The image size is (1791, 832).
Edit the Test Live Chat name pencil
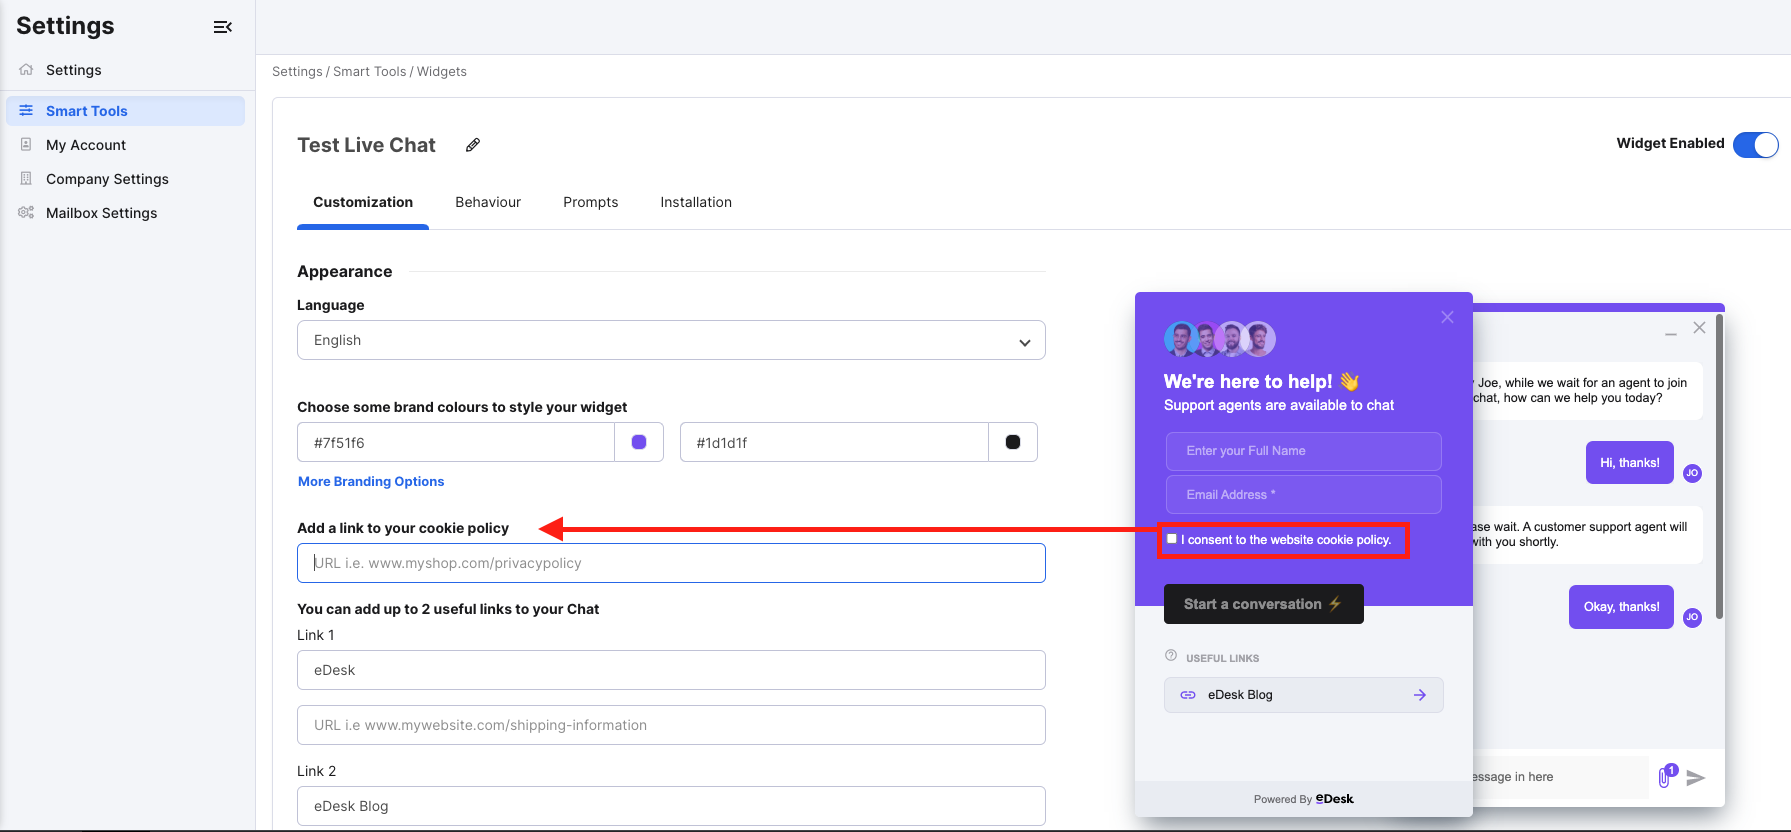click(x=473, y=145)
